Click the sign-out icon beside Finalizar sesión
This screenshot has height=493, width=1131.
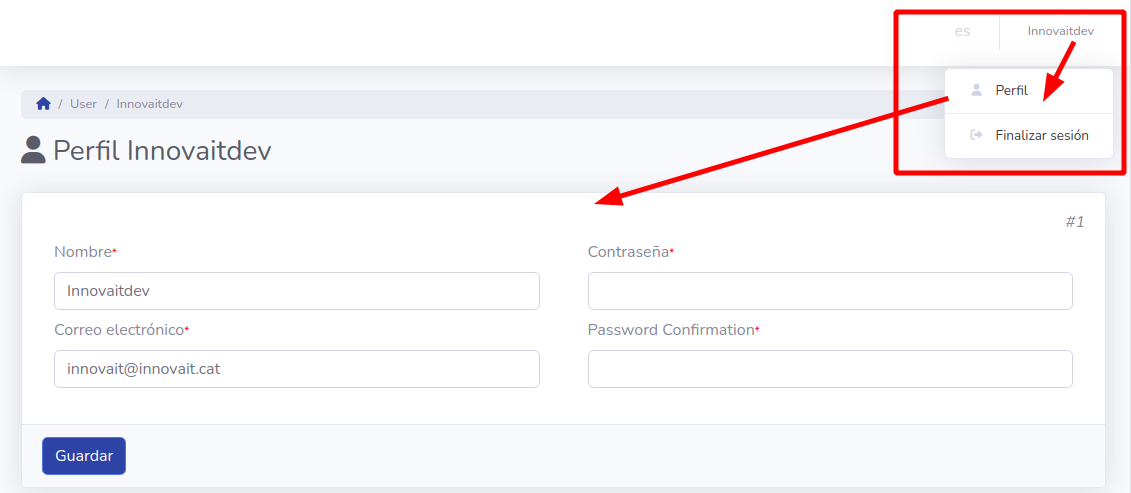(x=976, y=135)
